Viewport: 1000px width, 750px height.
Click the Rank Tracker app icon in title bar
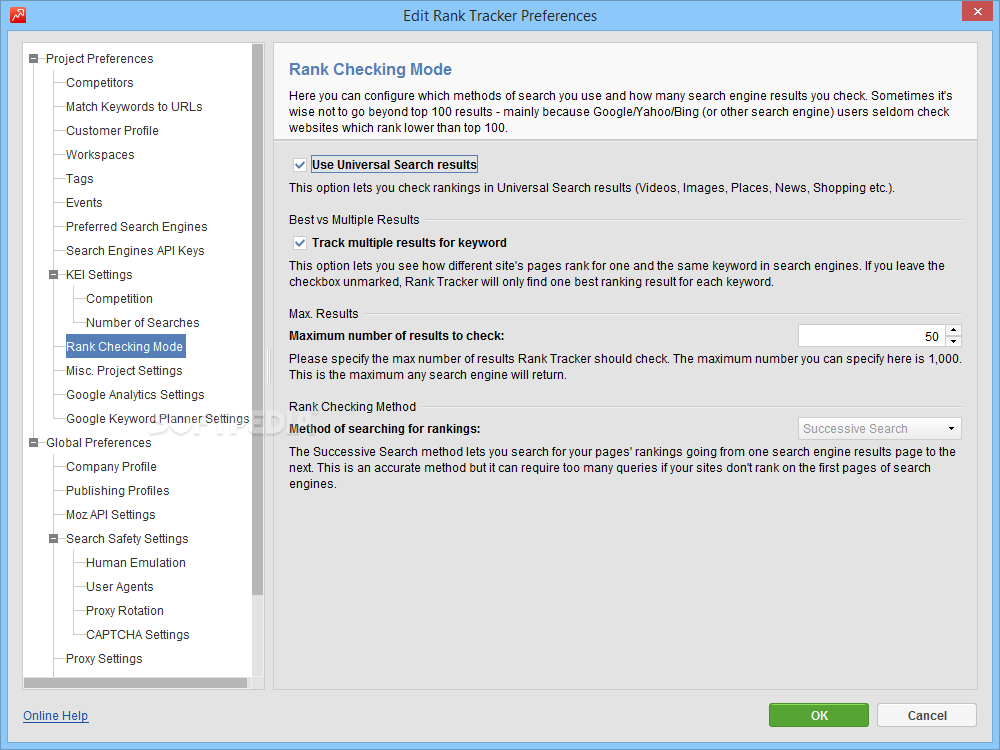click(18, 15)
